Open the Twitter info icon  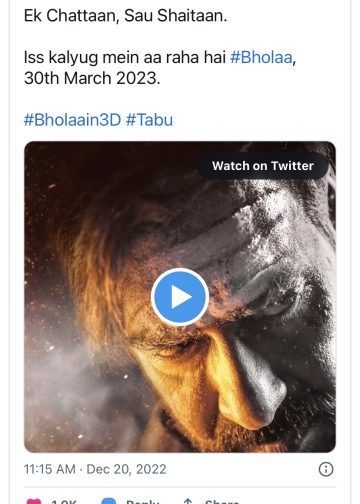[x=326, y=469]
